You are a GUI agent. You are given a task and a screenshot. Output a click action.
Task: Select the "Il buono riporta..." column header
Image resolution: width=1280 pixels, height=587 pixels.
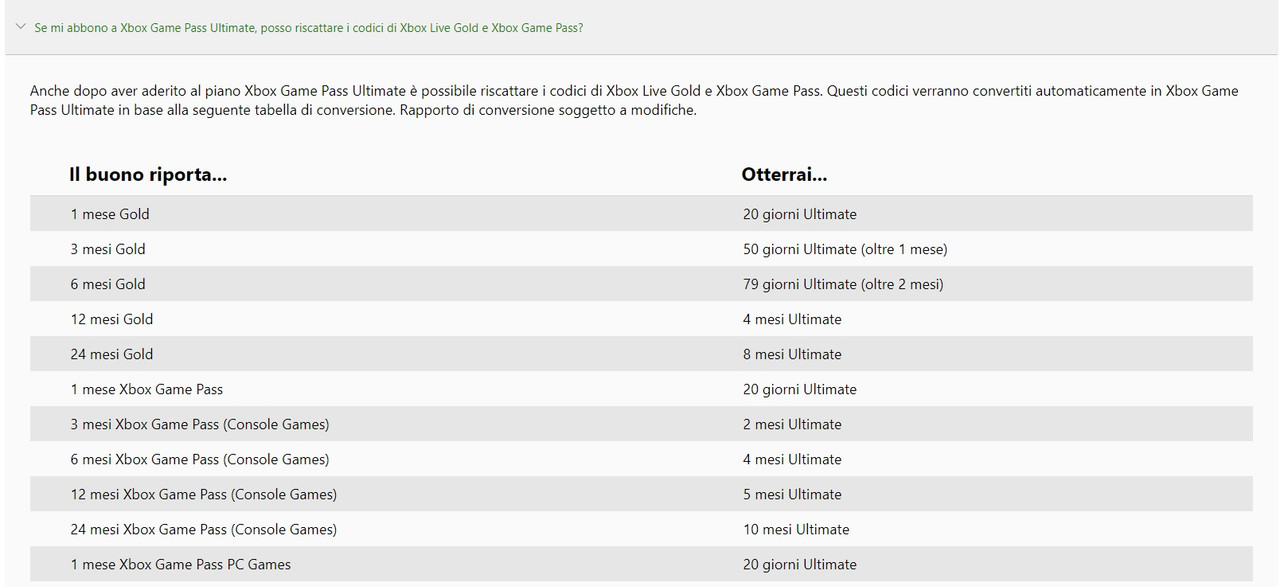pos(148,175)
